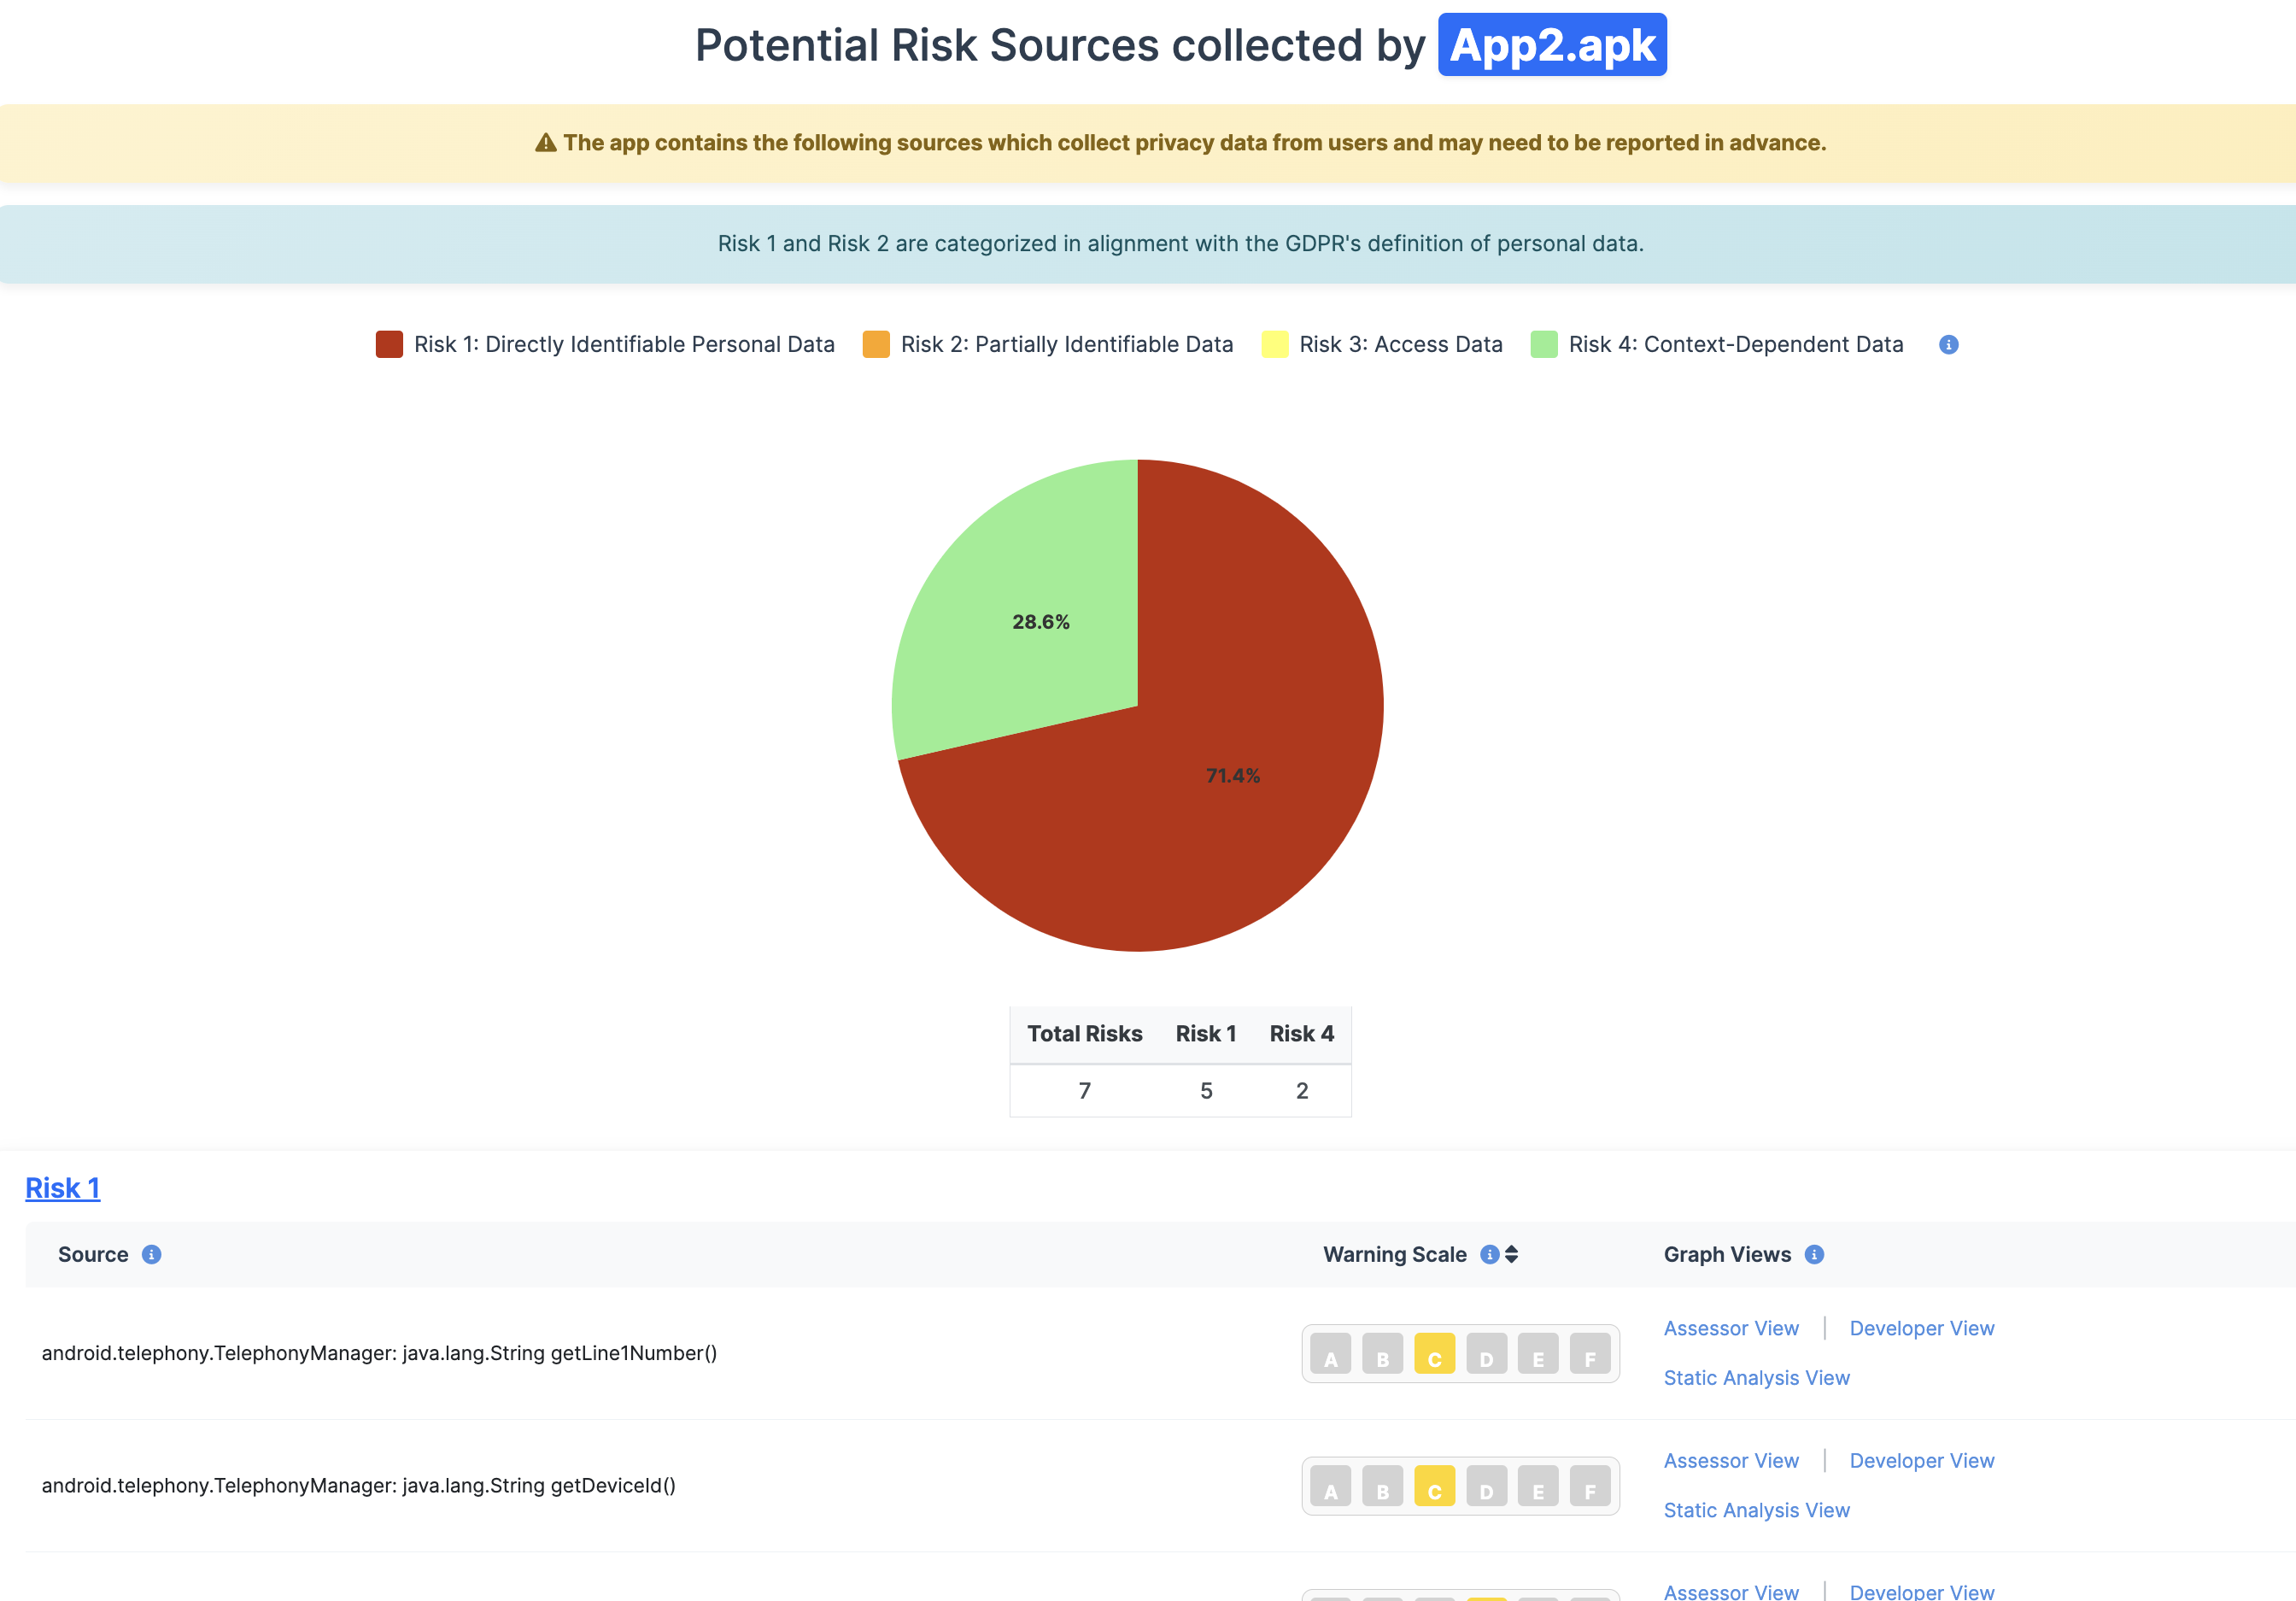Open Static Analysis View for getDeviceId

1756,1510
